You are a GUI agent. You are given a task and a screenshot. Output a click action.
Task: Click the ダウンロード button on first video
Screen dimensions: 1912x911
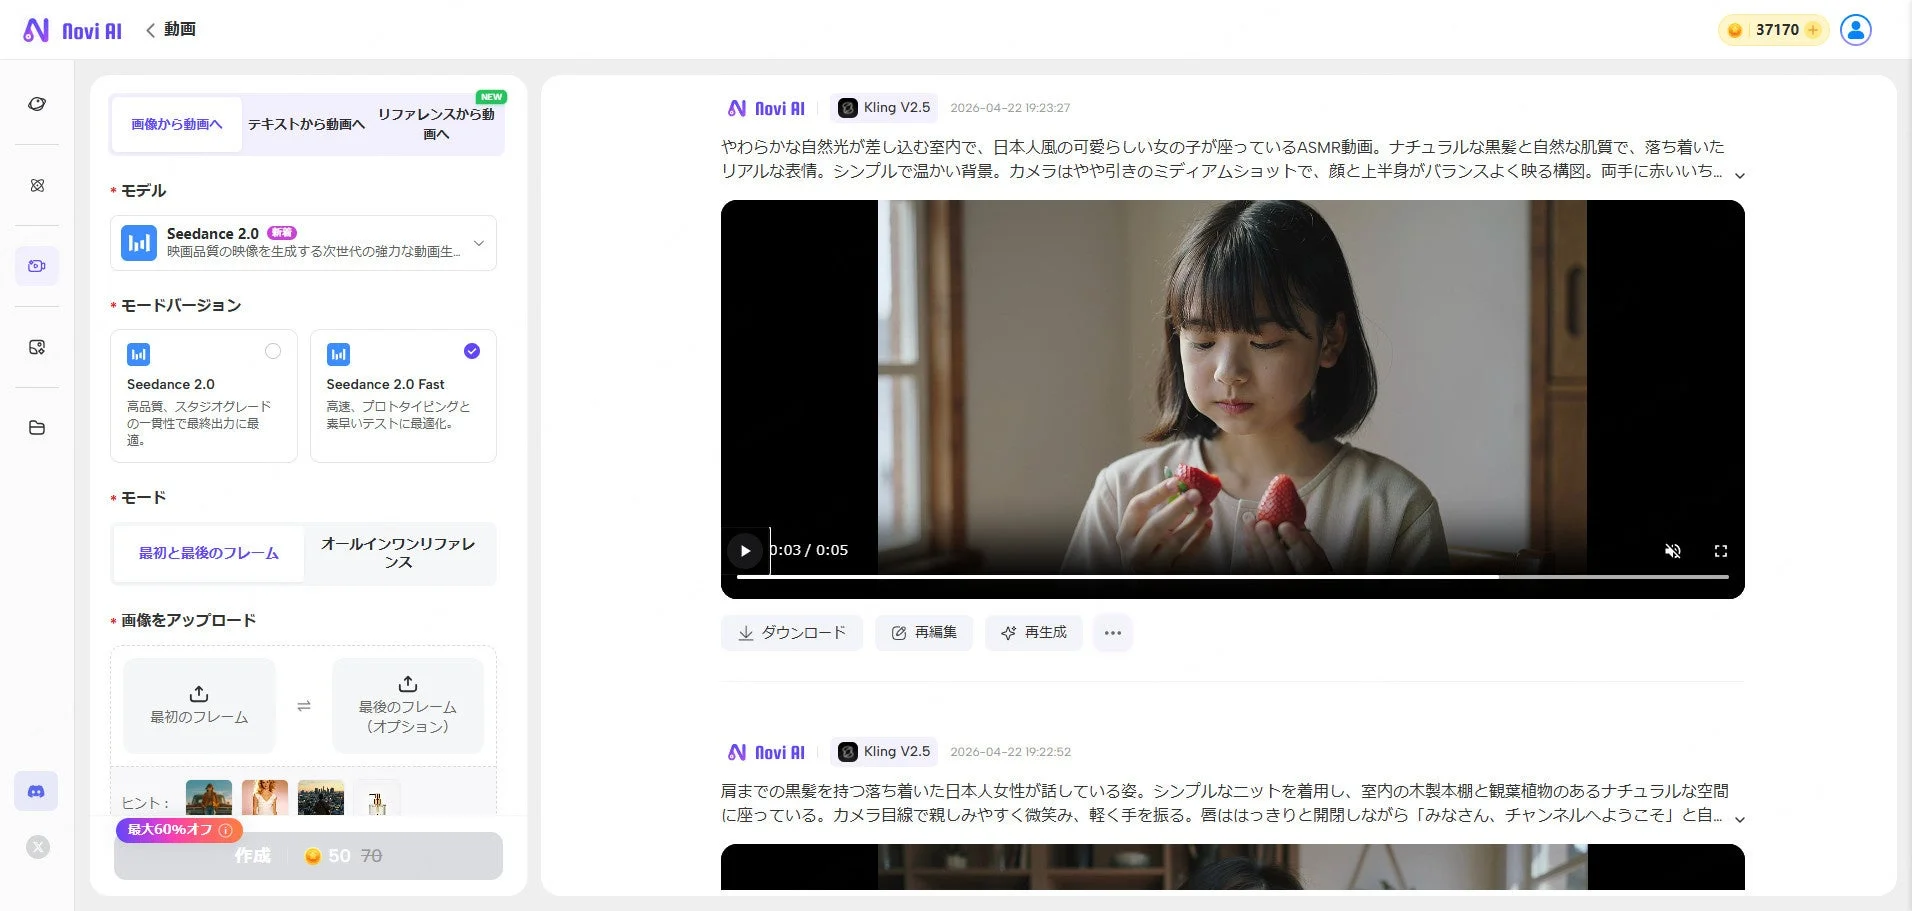791,632
